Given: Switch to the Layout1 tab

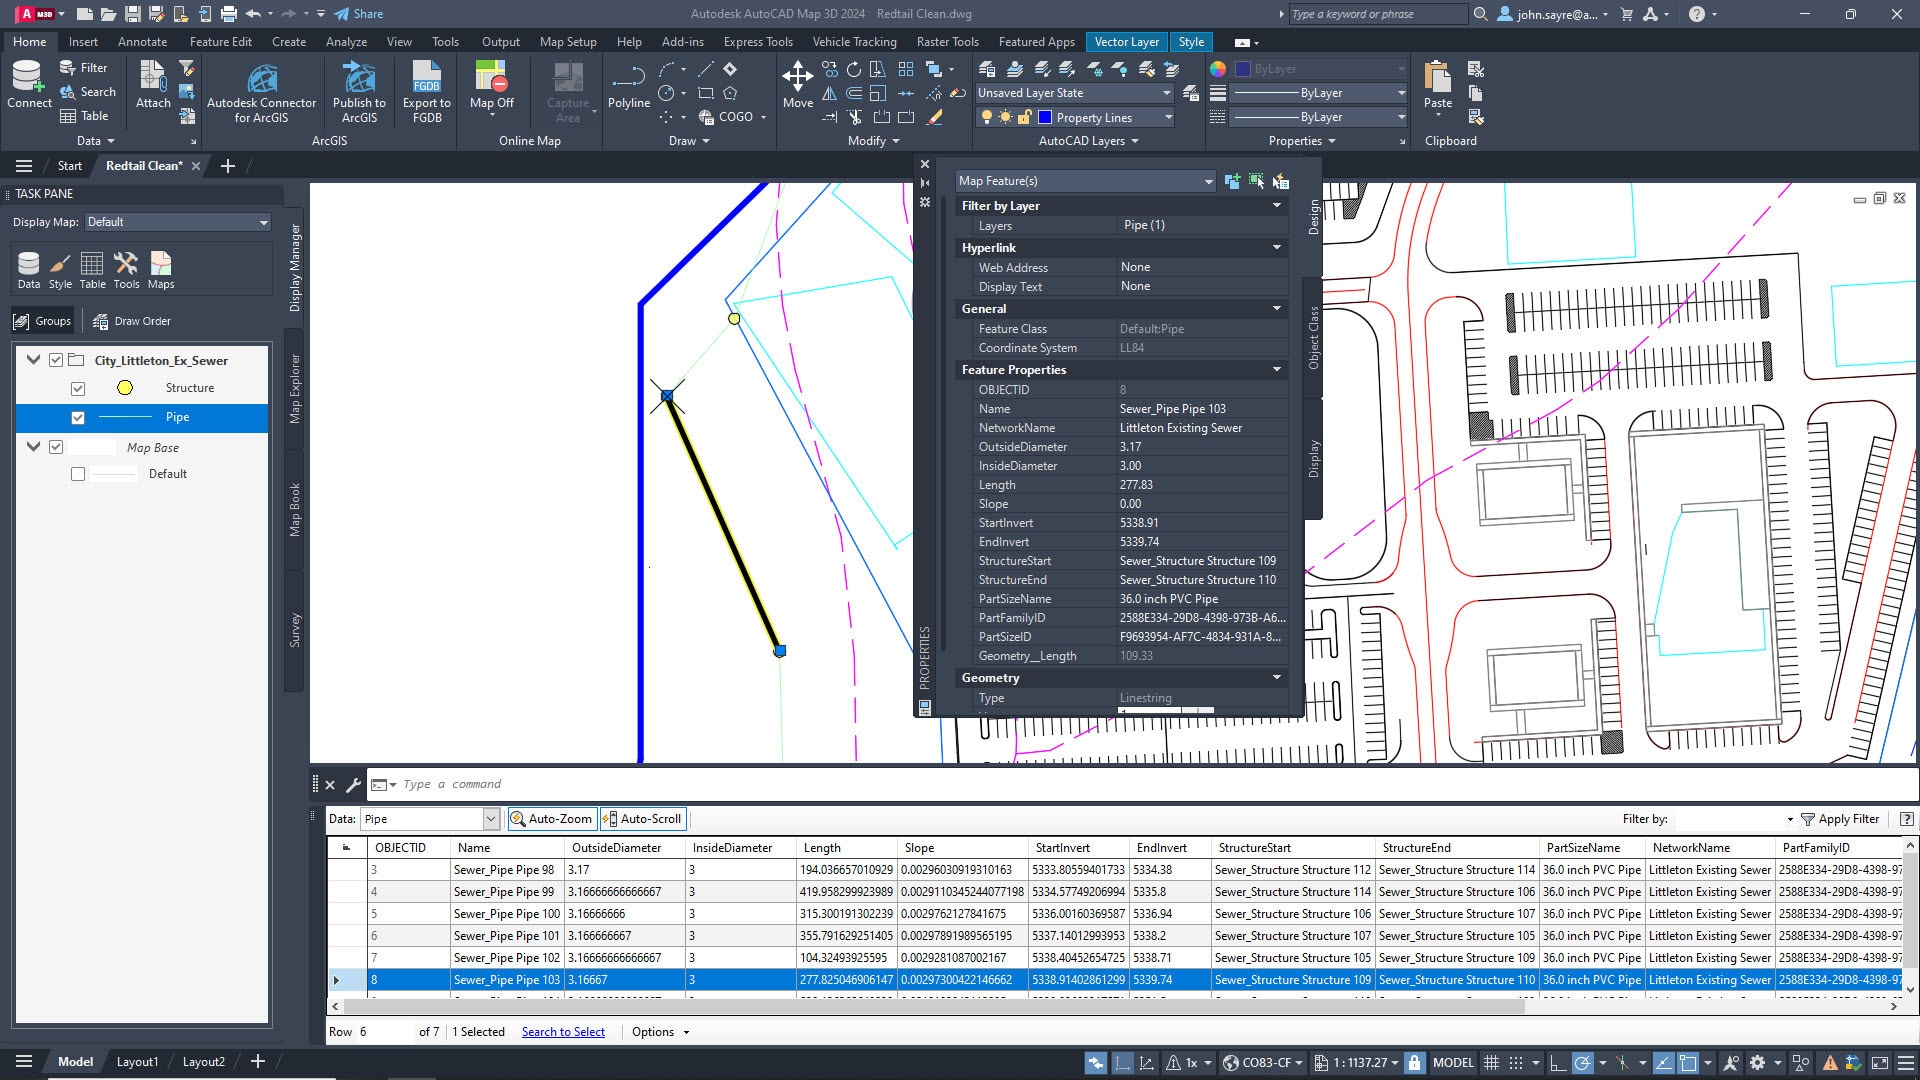Looking at the screenshot, I should coord(137,1062).
